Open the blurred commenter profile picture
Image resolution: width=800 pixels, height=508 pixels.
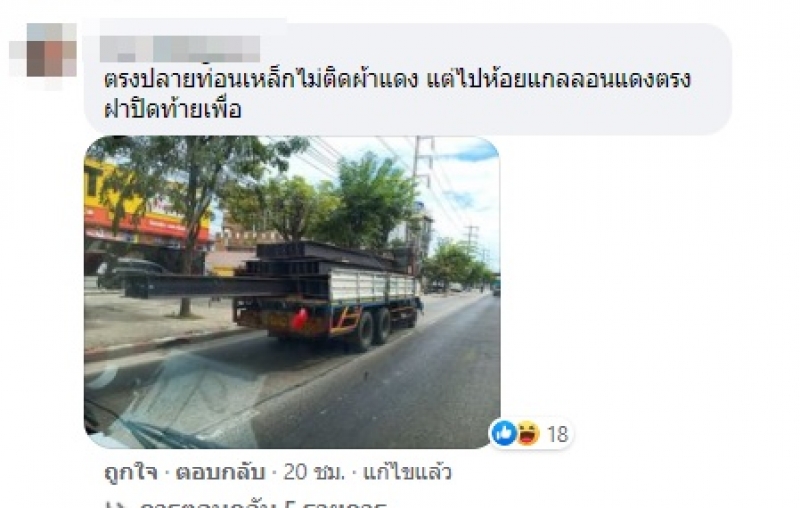[x=43, y=50]
